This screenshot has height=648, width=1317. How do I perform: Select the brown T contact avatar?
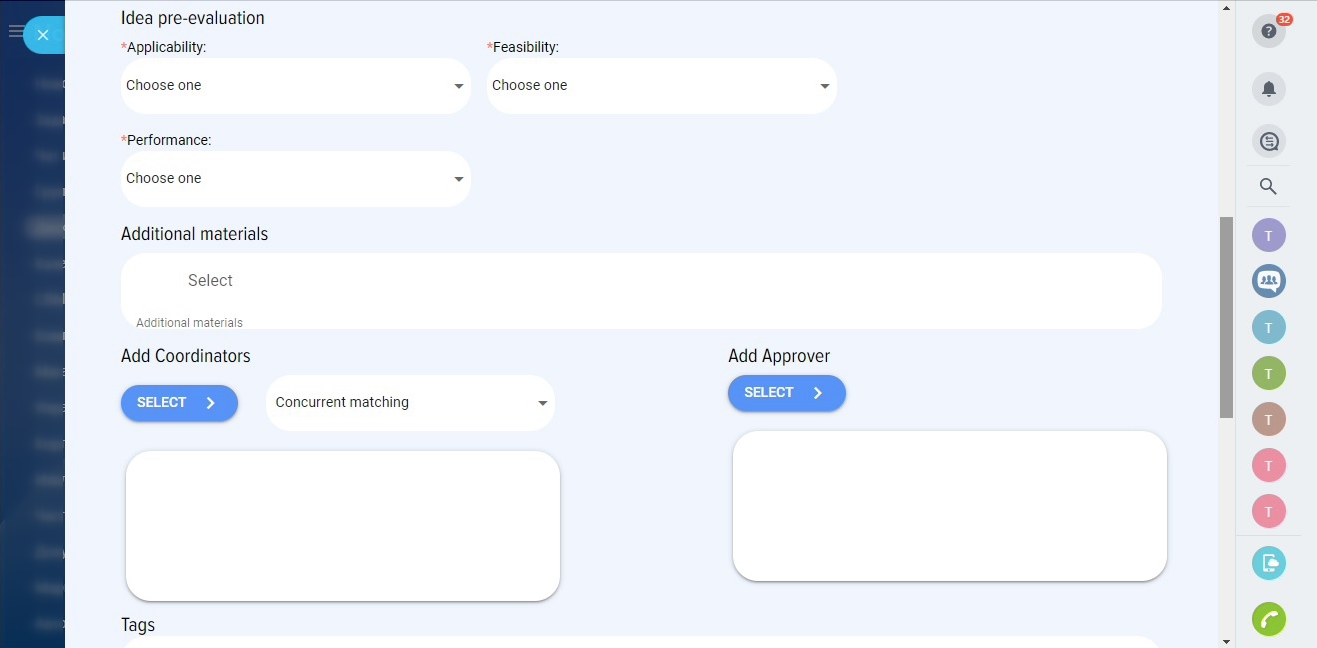[x=1268, y=419]
